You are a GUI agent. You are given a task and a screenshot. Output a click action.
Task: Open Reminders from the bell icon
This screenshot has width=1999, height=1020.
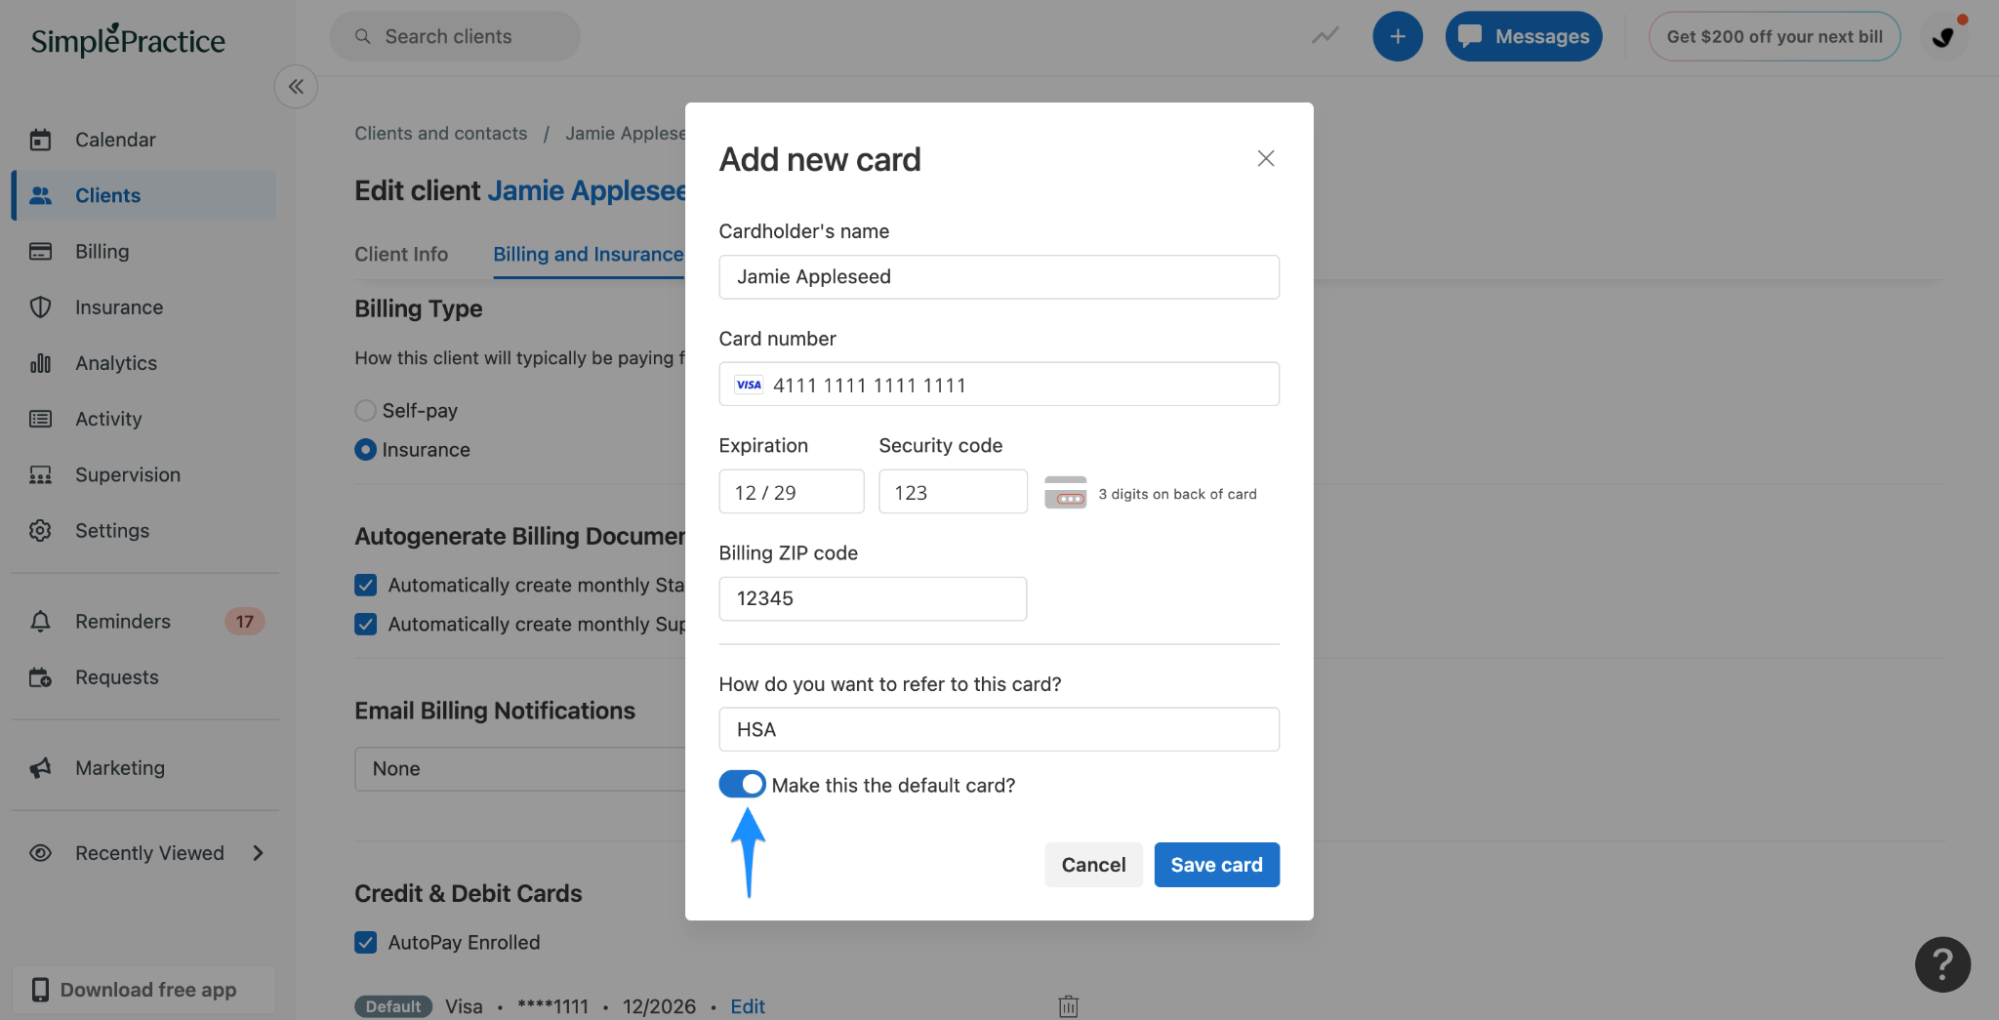point(41,622)
